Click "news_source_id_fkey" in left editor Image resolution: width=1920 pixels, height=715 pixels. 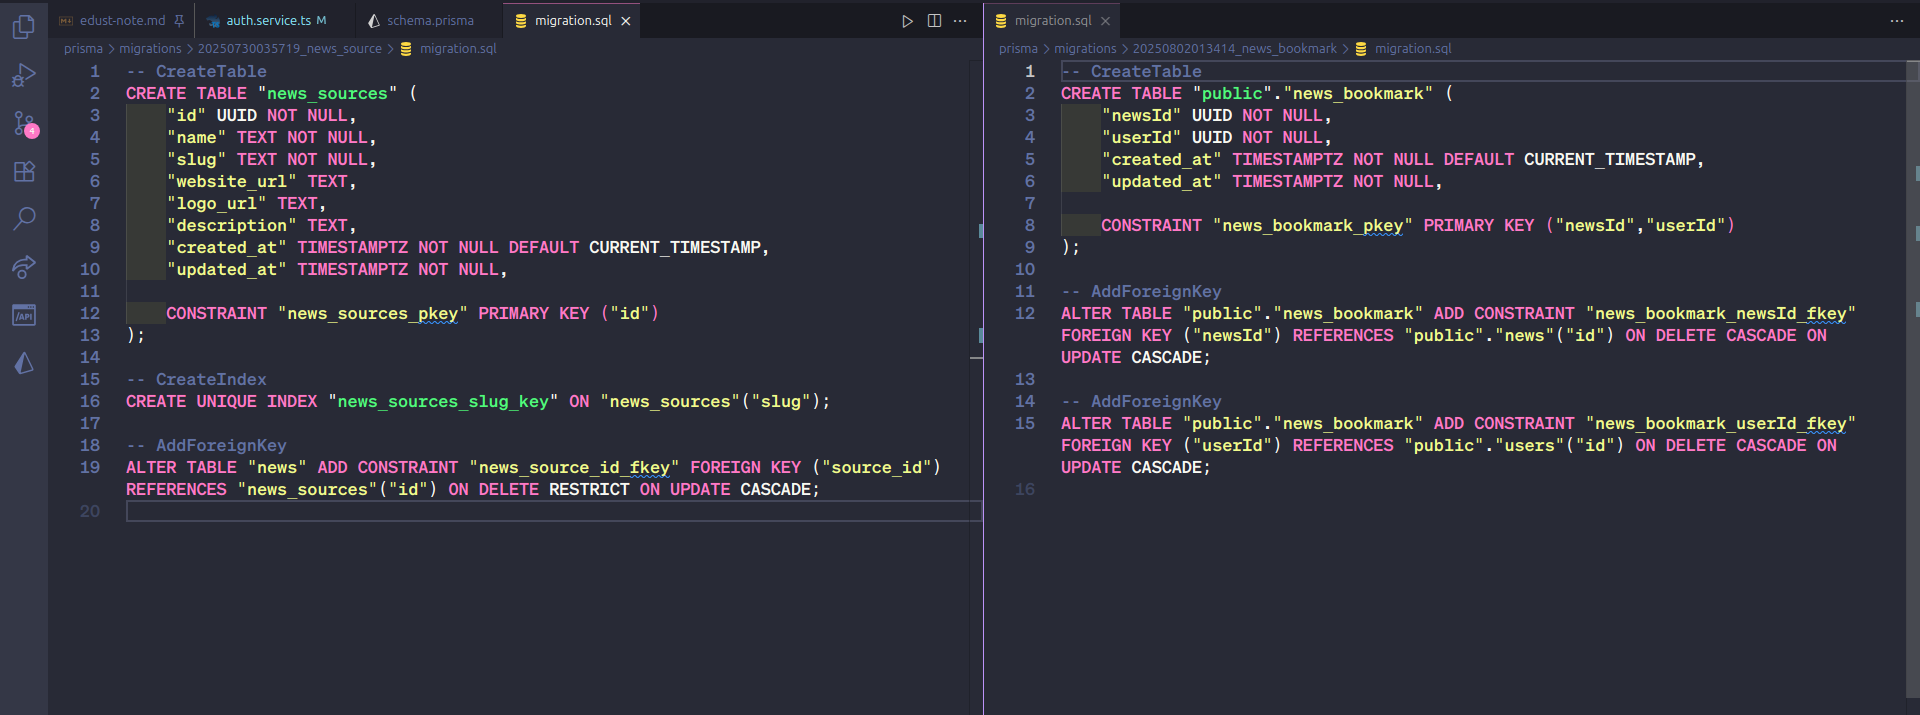tap(574, 467)
